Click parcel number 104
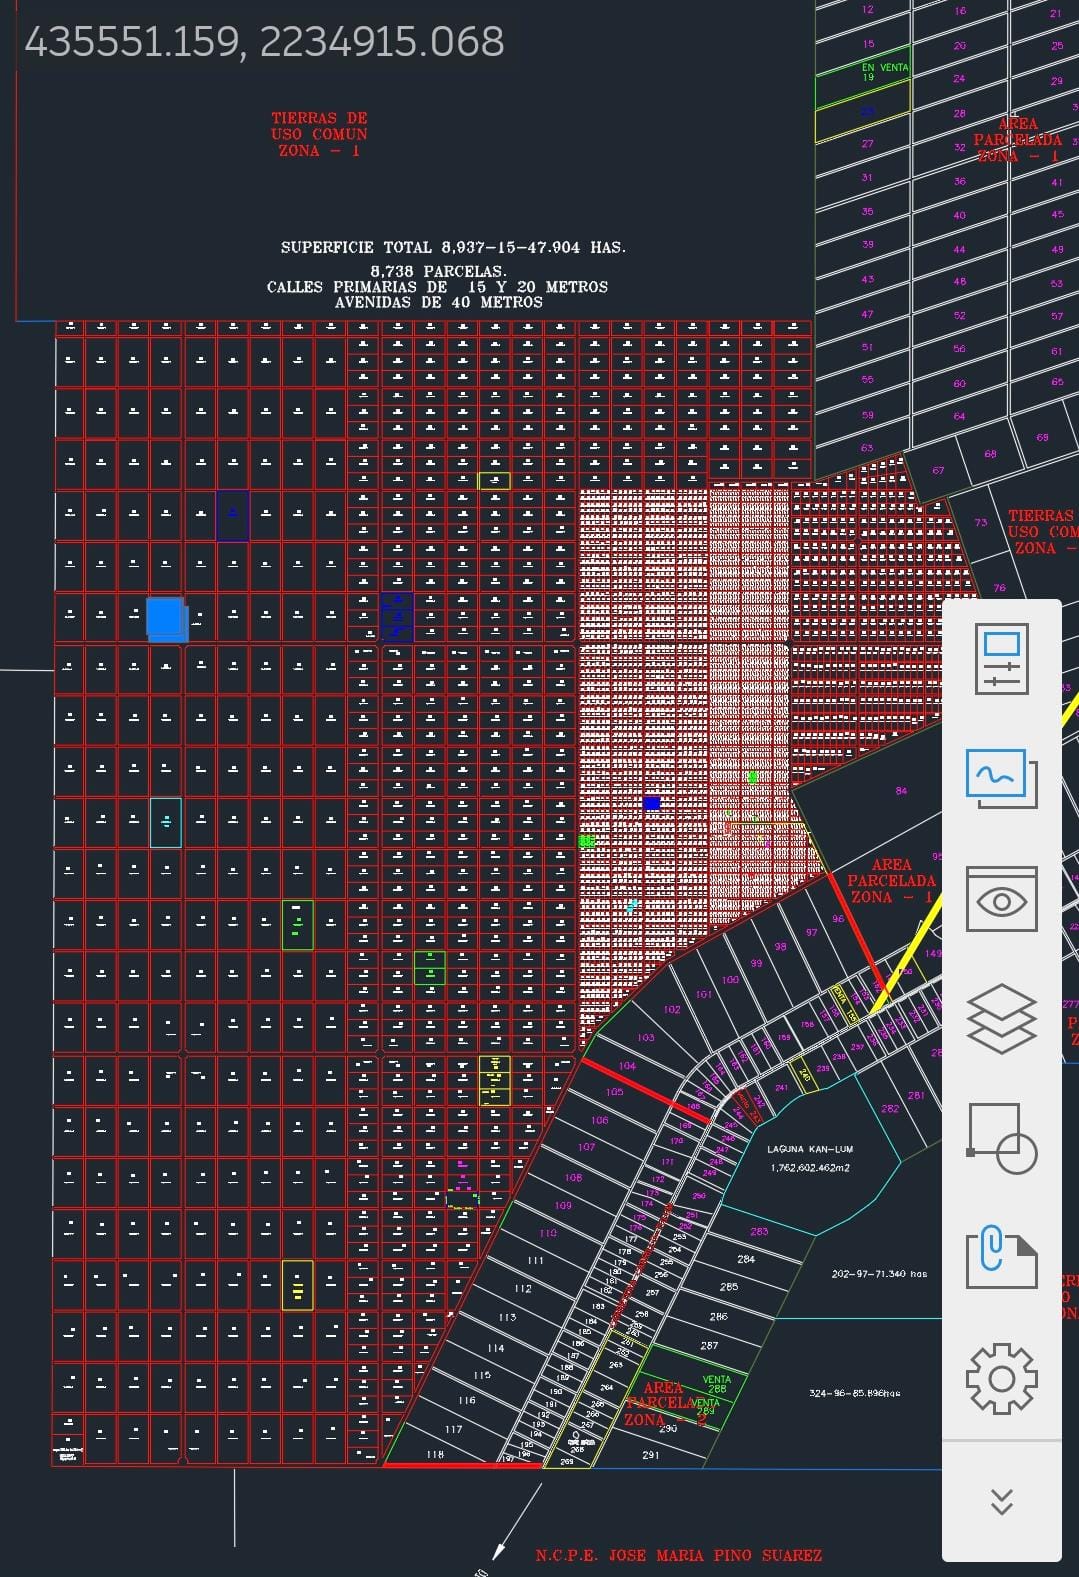 click(627, 1066)
